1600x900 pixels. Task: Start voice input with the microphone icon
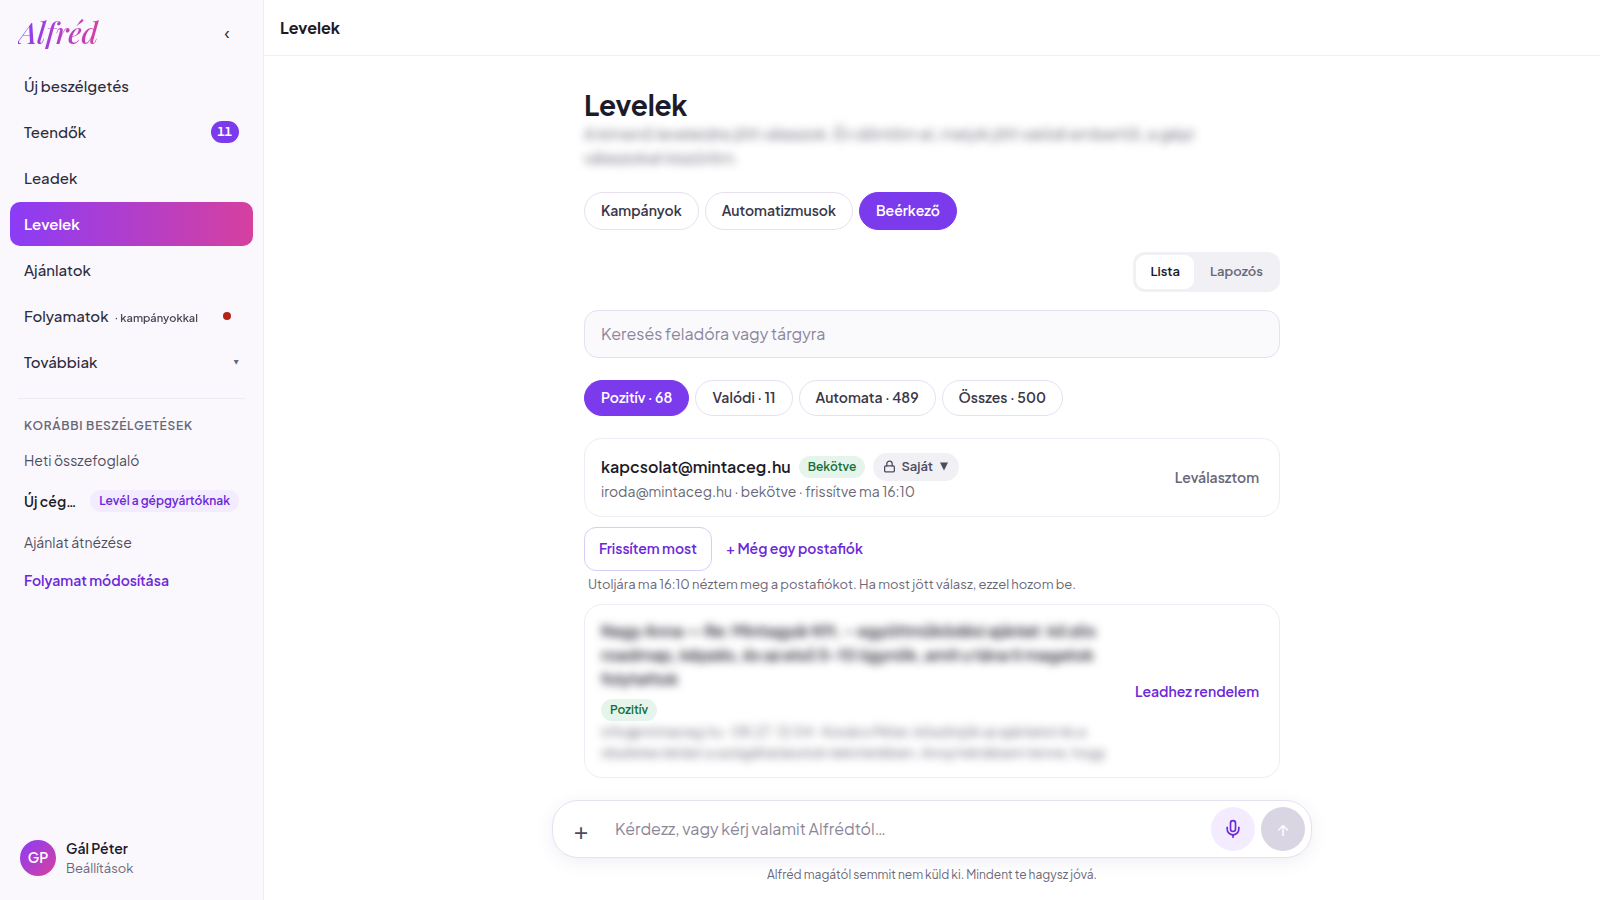[1233, 829]
